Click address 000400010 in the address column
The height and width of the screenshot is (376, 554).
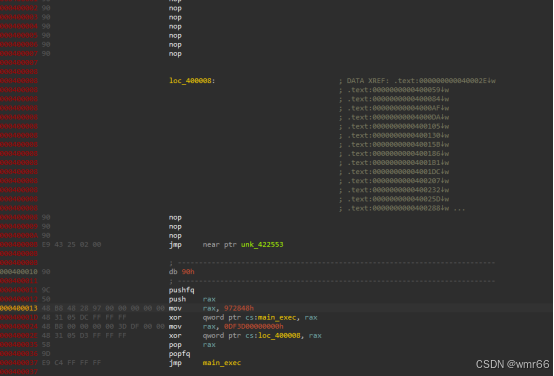[x=19, y=272]
